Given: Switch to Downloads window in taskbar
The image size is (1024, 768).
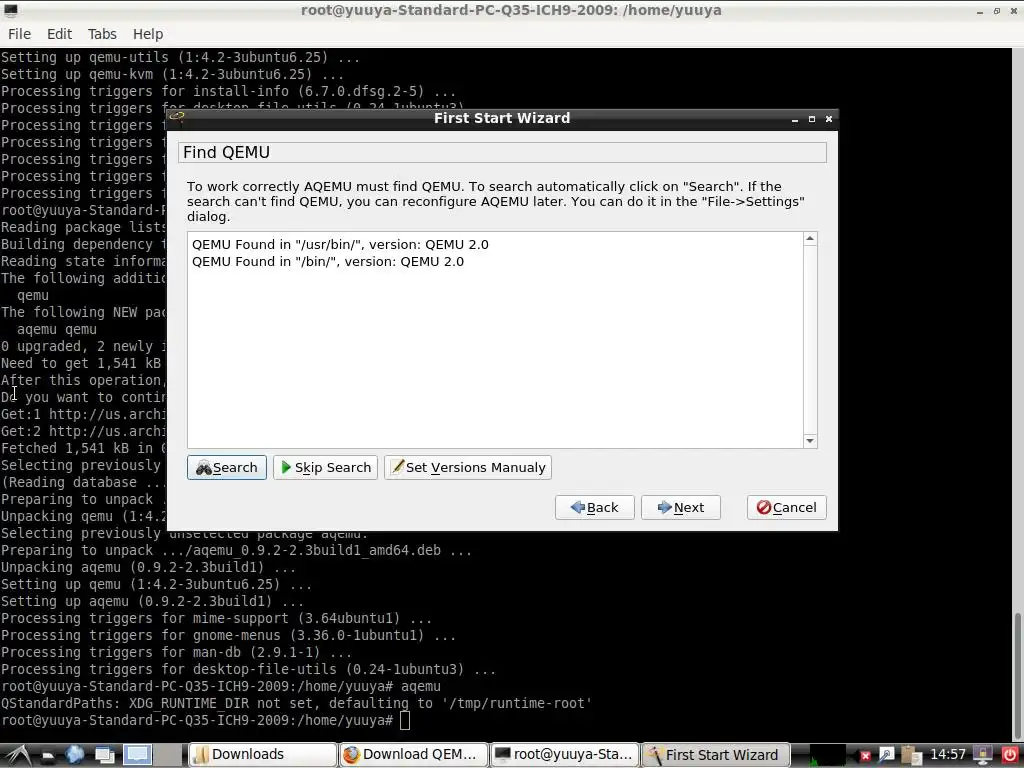Looking at the screenshot, I should pyautogui.click(x=263, y=755).
